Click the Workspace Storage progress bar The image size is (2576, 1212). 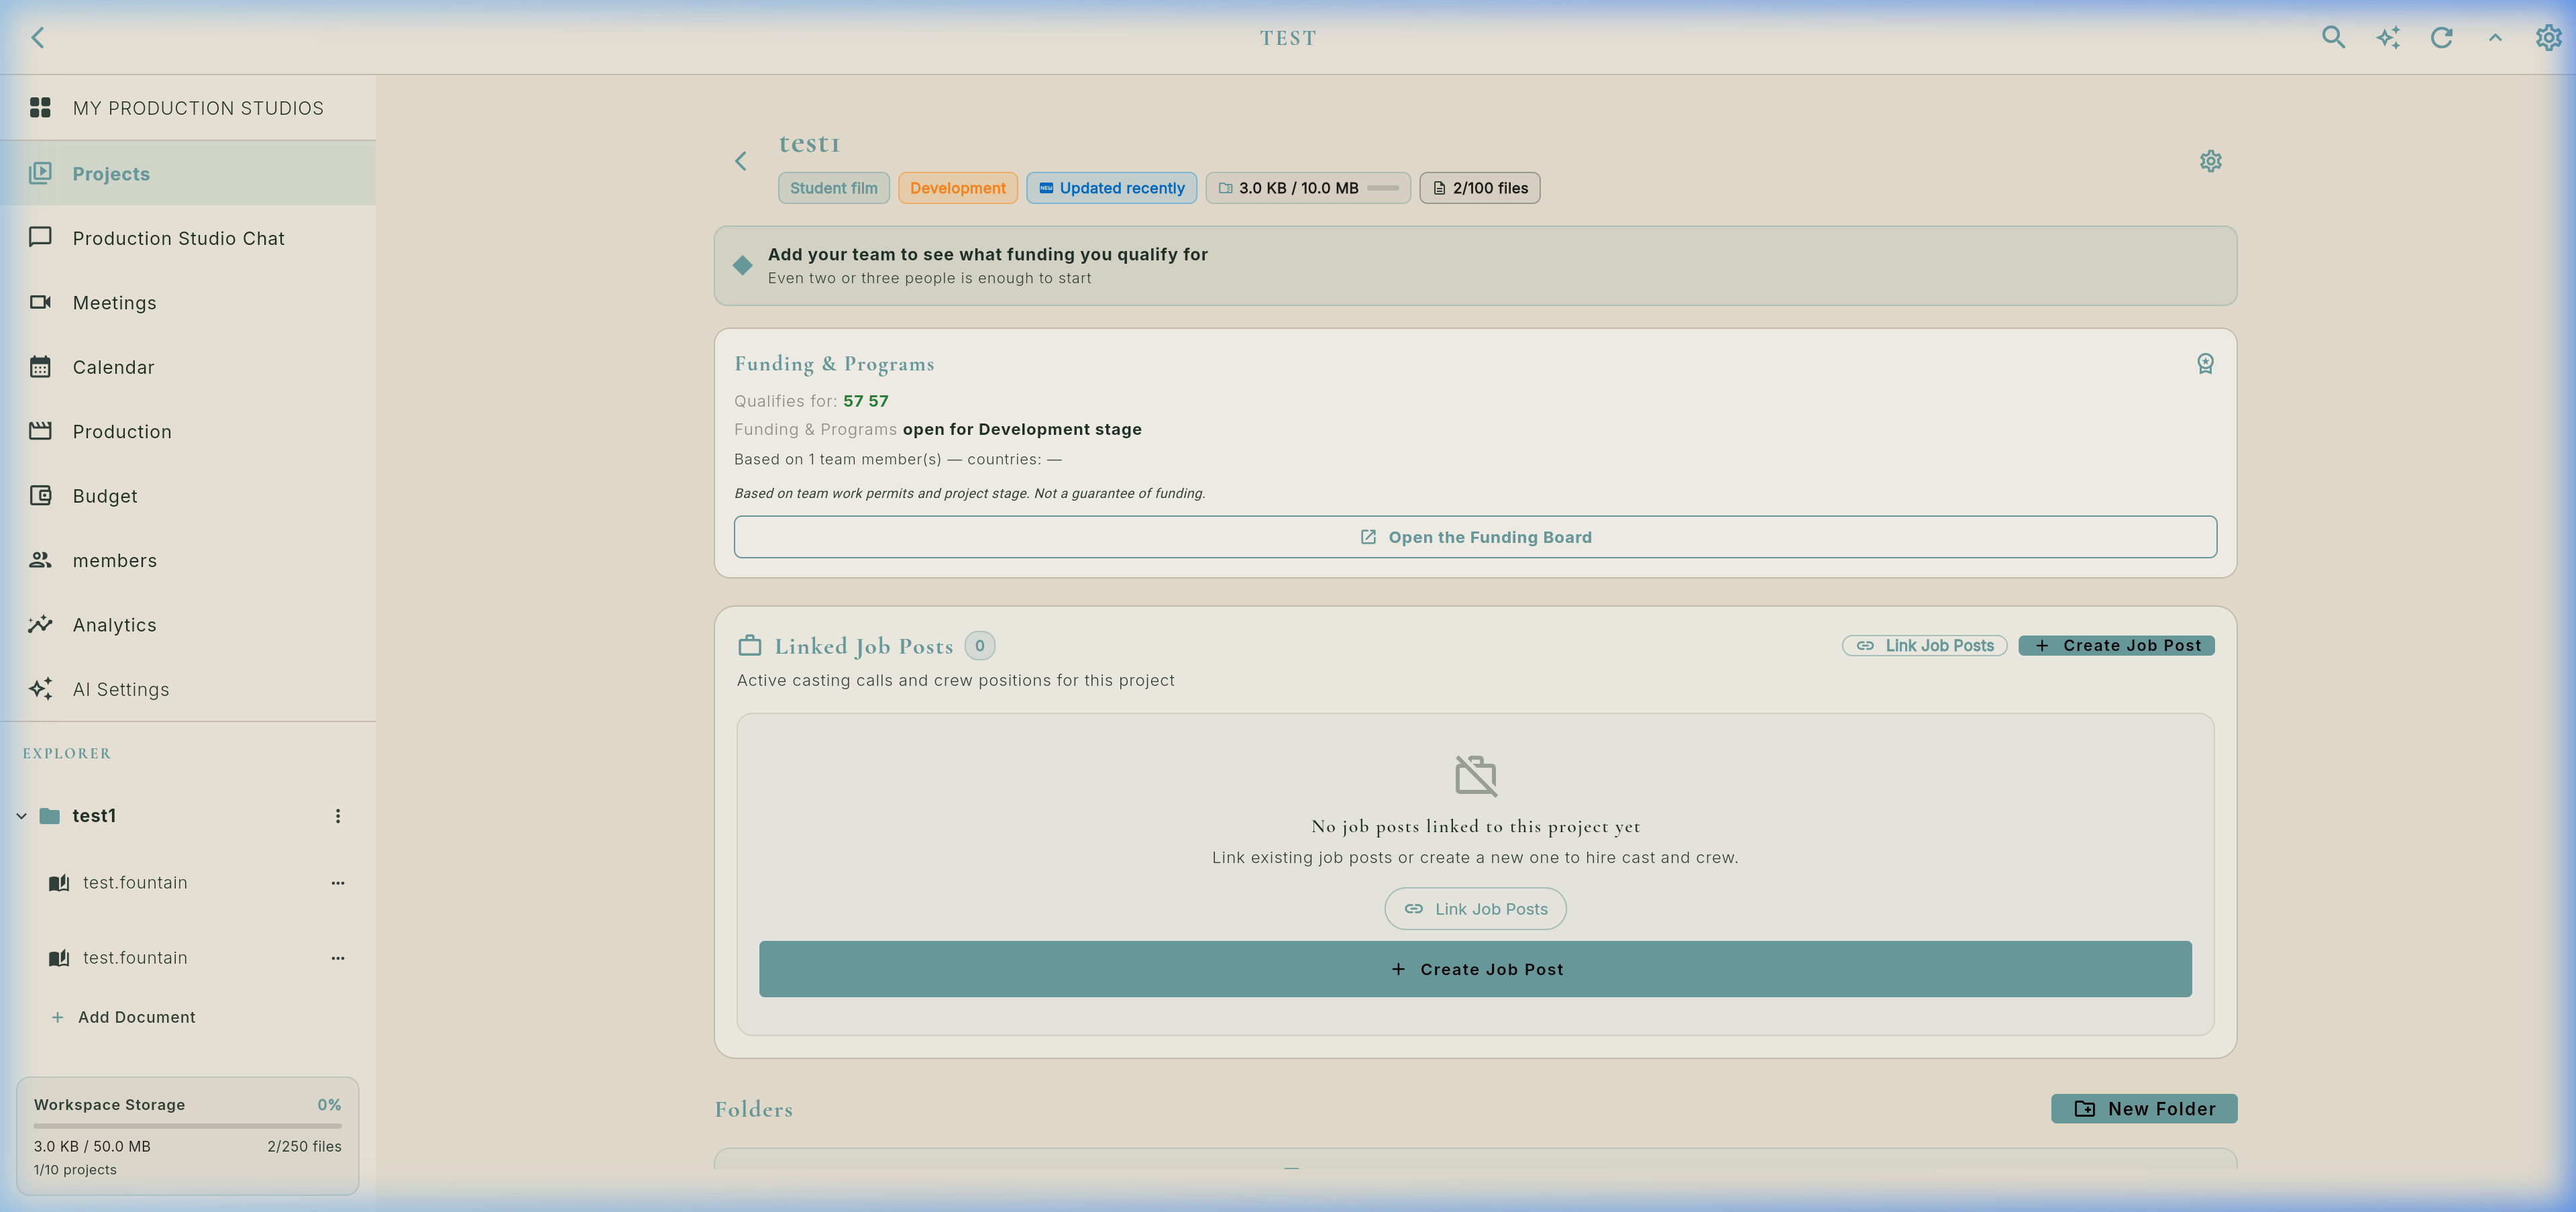pos(188,1125)
